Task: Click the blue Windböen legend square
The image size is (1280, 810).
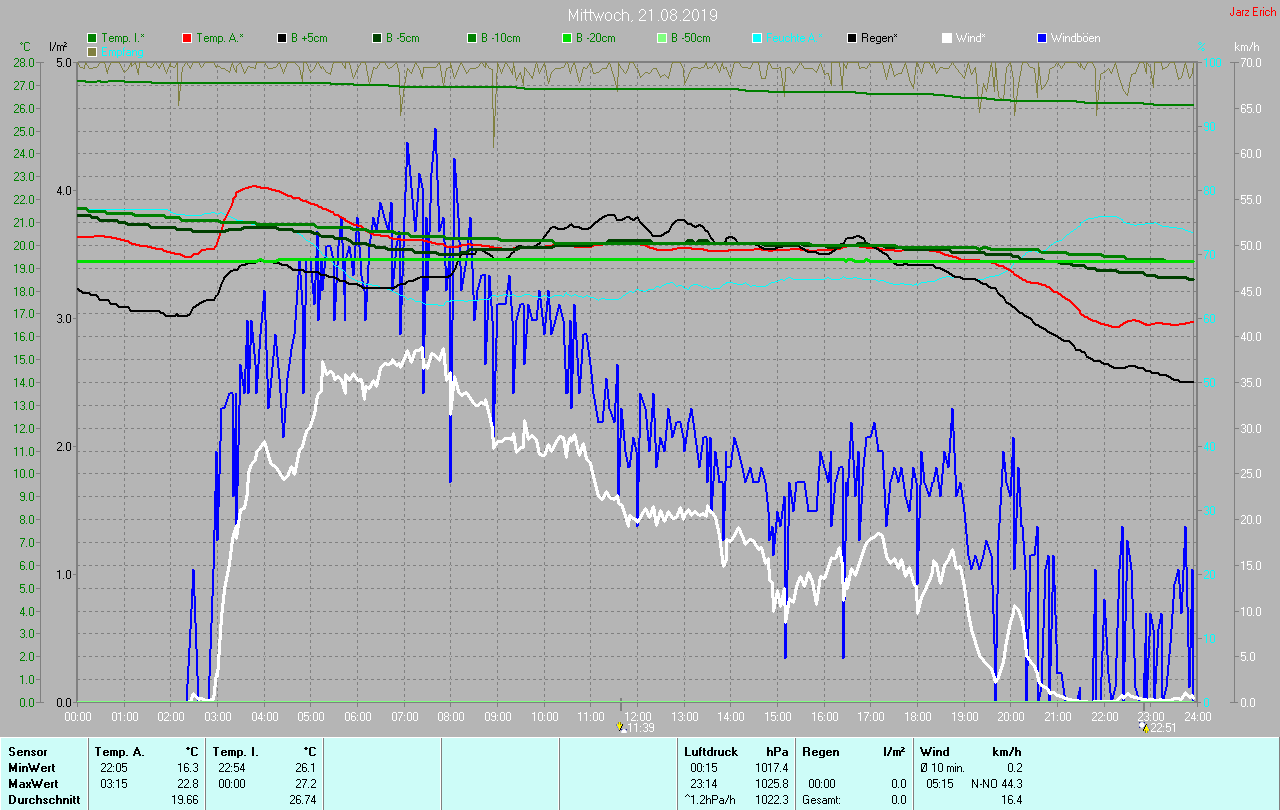Action: tap(1042, 38)
